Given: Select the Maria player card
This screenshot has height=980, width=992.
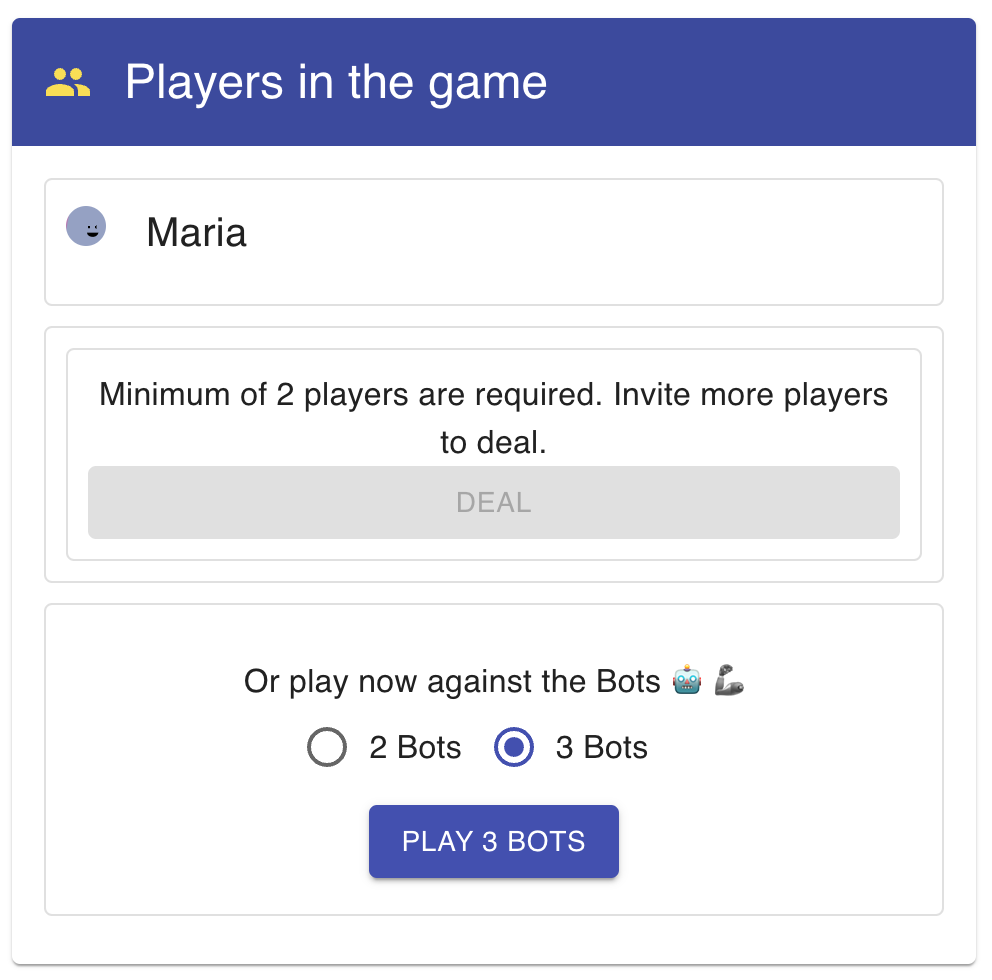Looking at the screenshot, I should [x=493, y=242].
